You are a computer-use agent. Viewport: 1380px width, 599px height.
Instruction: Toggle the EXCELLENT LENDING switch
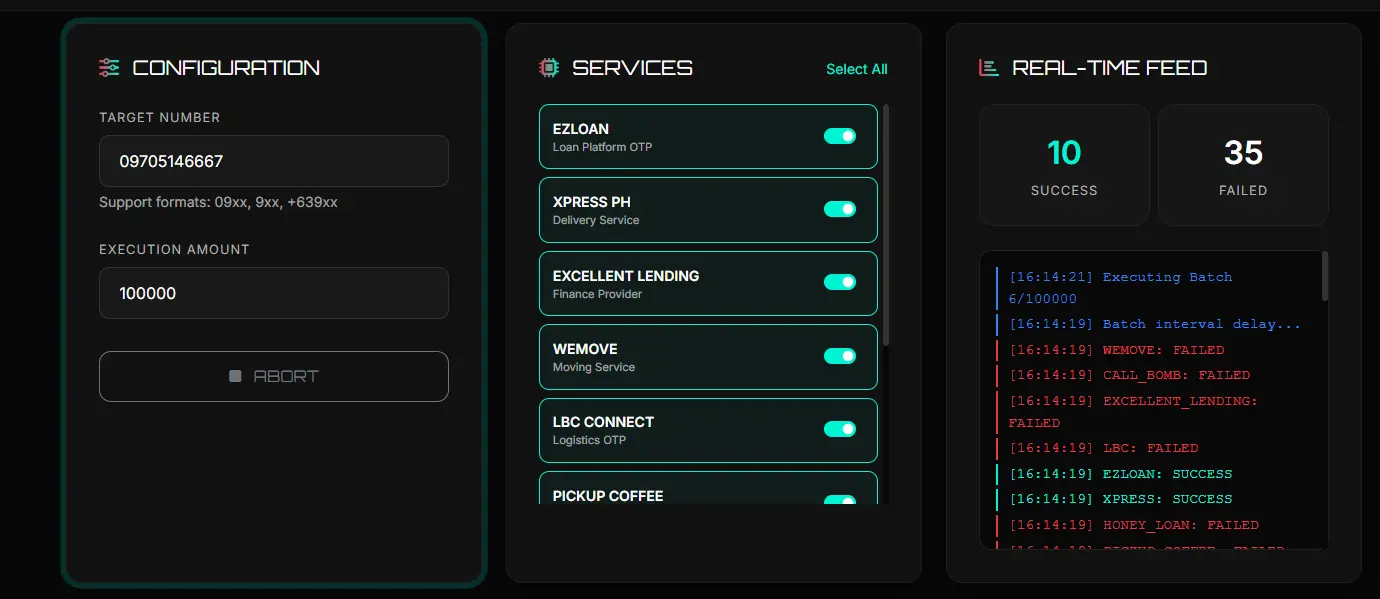(x=840, y=282)
